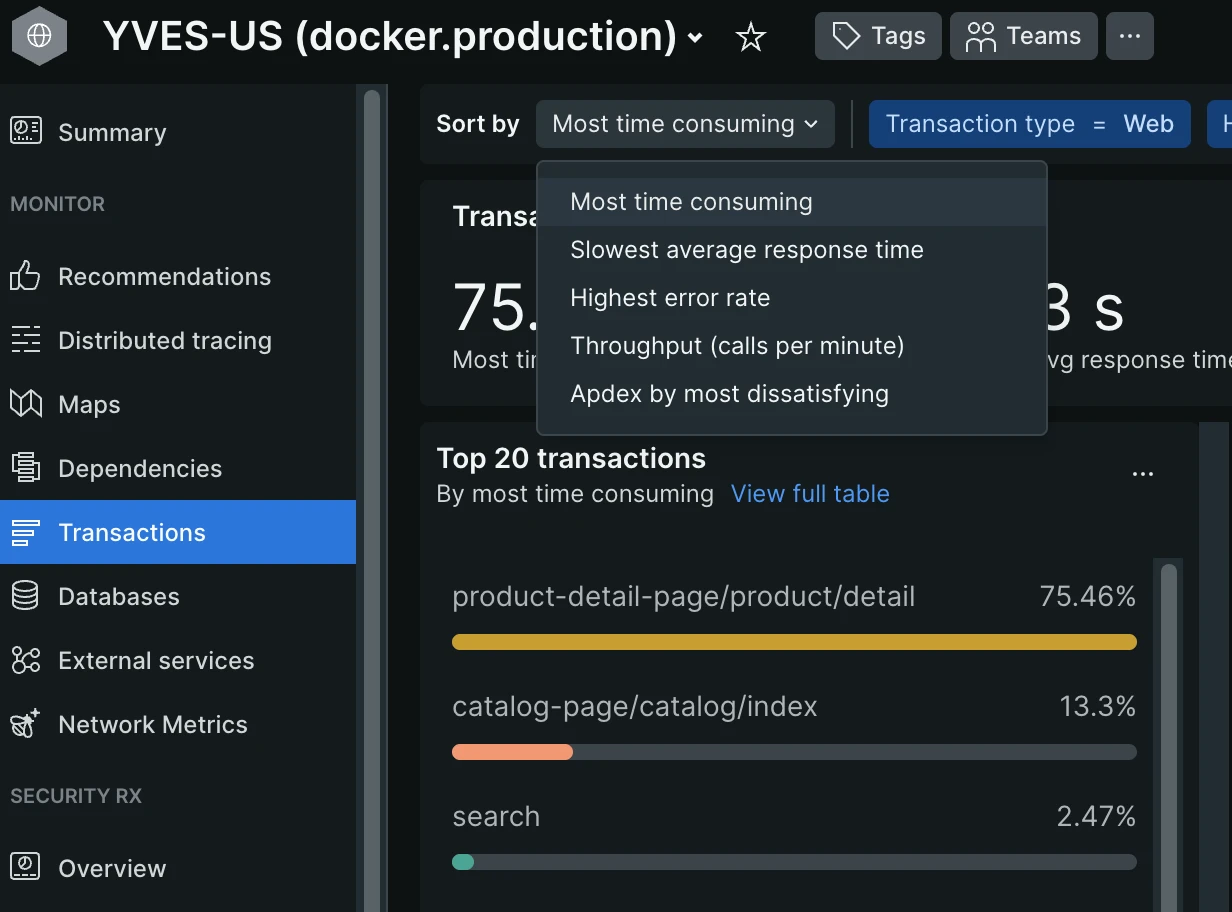Favorite the app with the star icon

[750, 38]
